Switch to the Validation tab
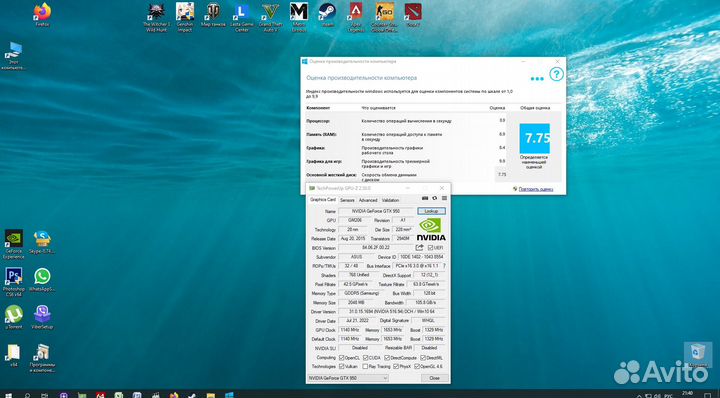 pyautogui.click(x=390, y=200)
